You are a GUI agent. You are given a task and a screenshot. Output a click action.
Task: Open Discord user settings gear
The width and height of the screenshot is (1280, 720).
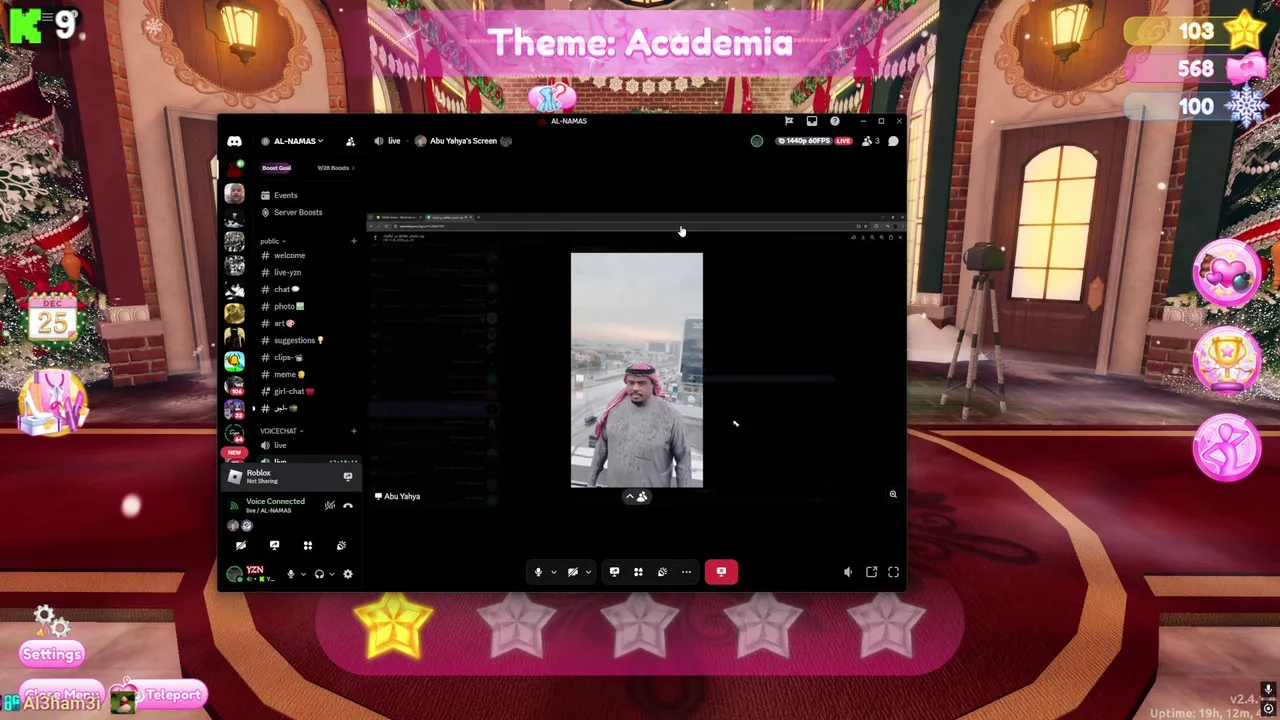pos(348,574)
